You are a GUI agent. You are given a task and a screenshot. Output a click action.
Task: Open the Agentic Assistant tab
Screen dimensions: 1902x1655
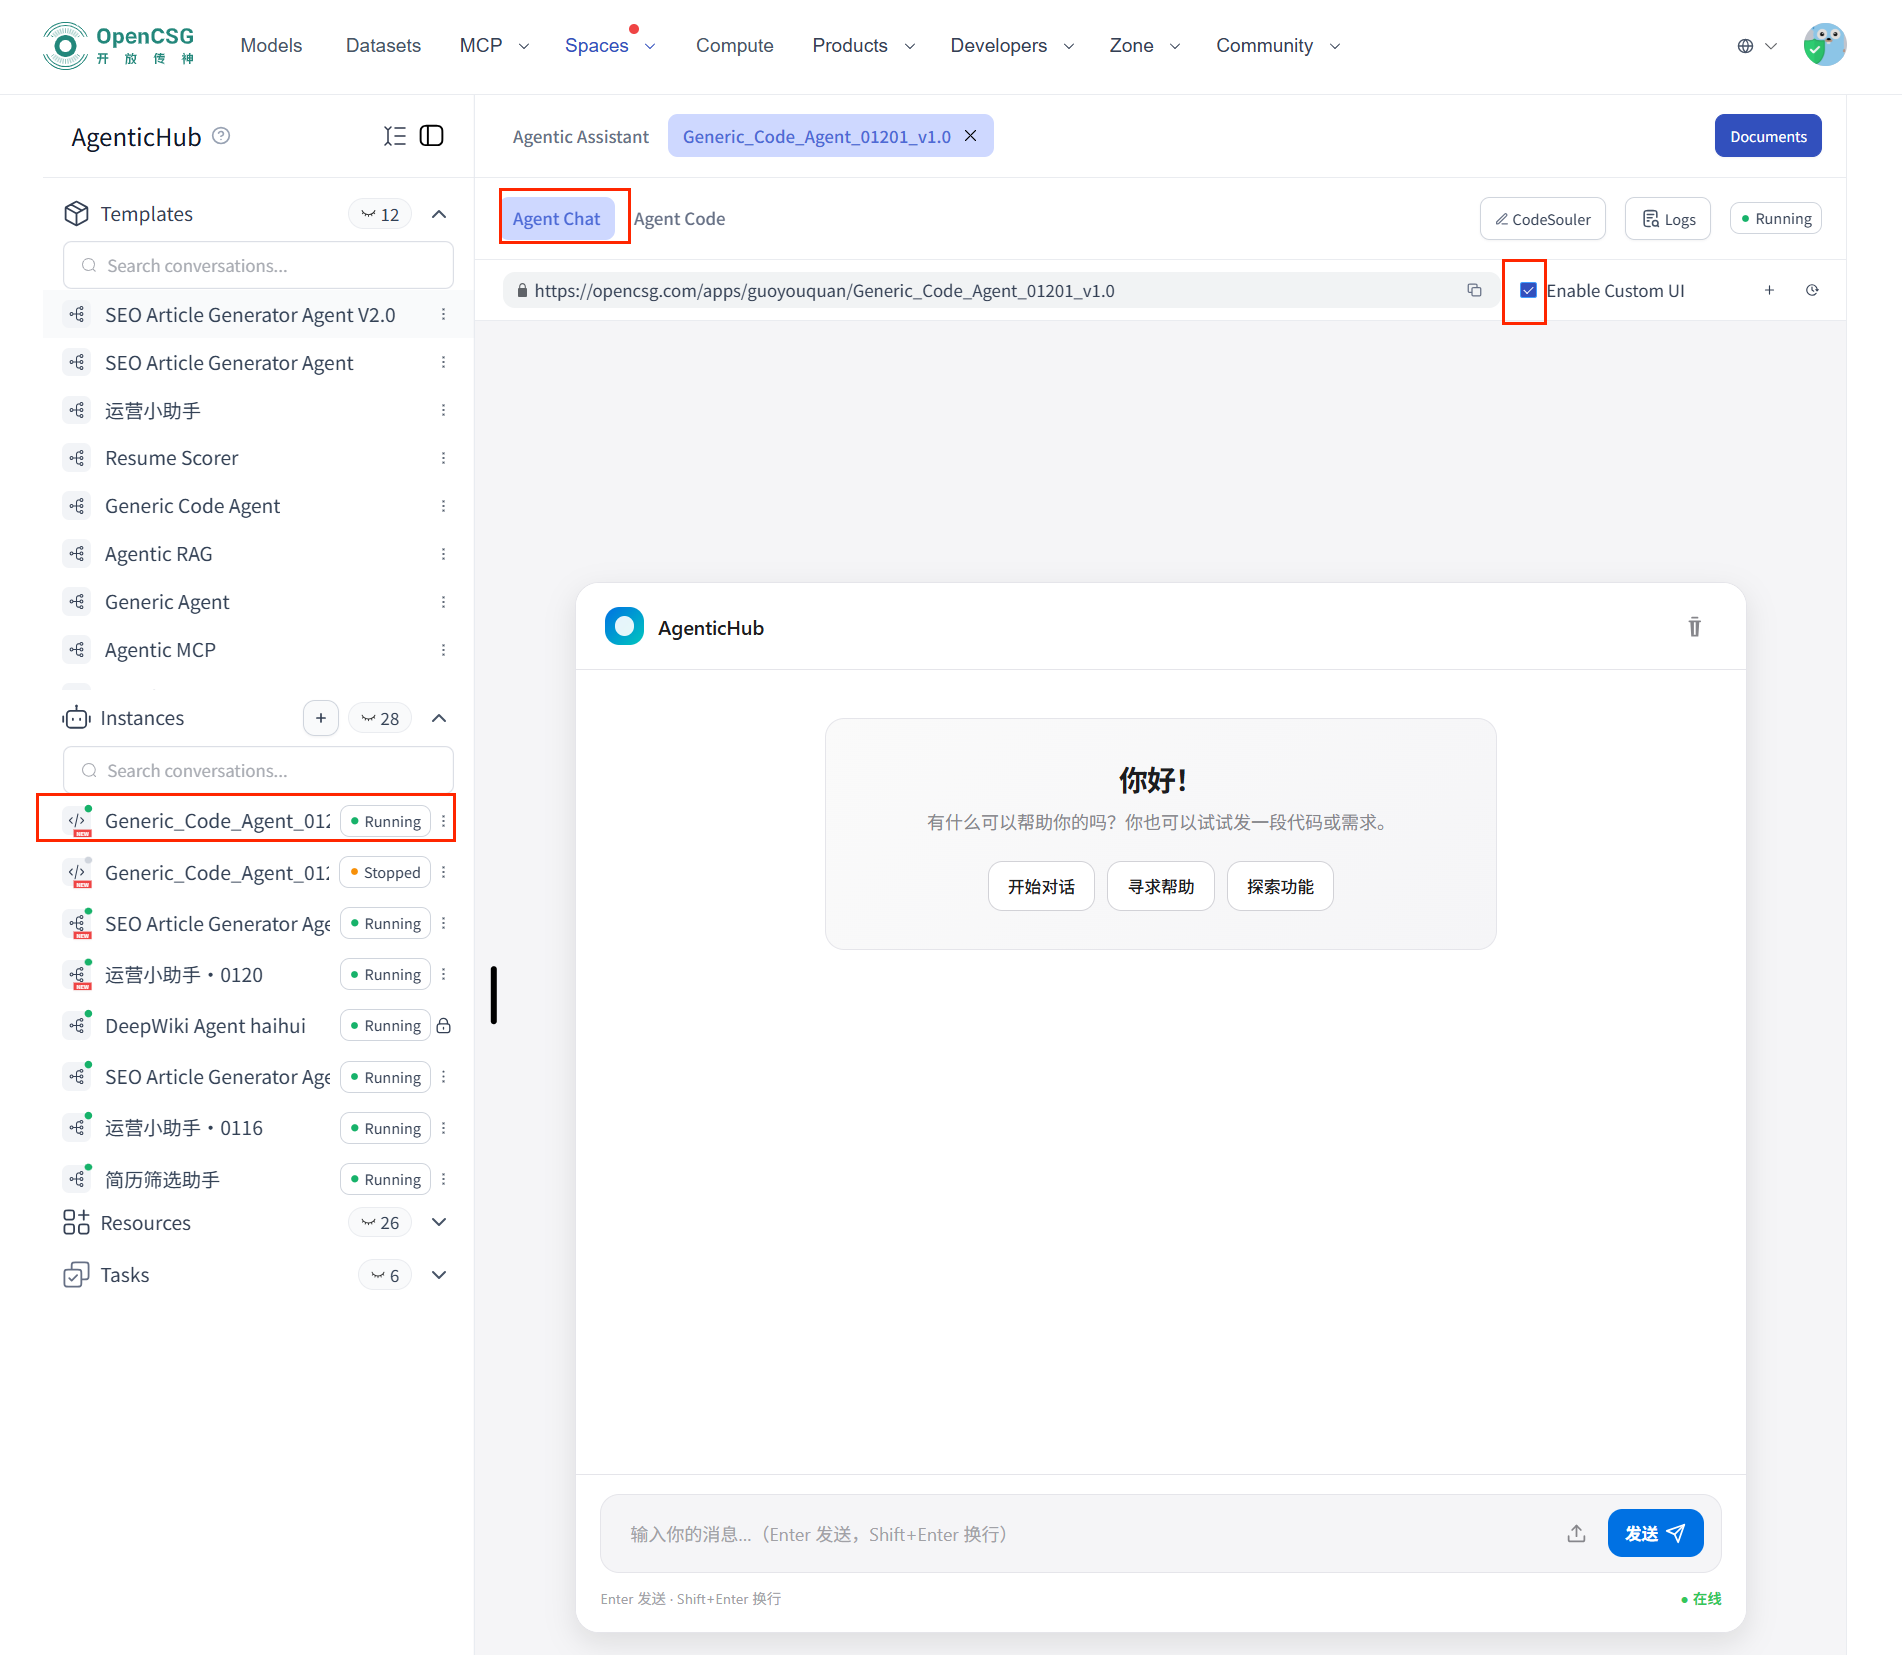click(580, 137)
